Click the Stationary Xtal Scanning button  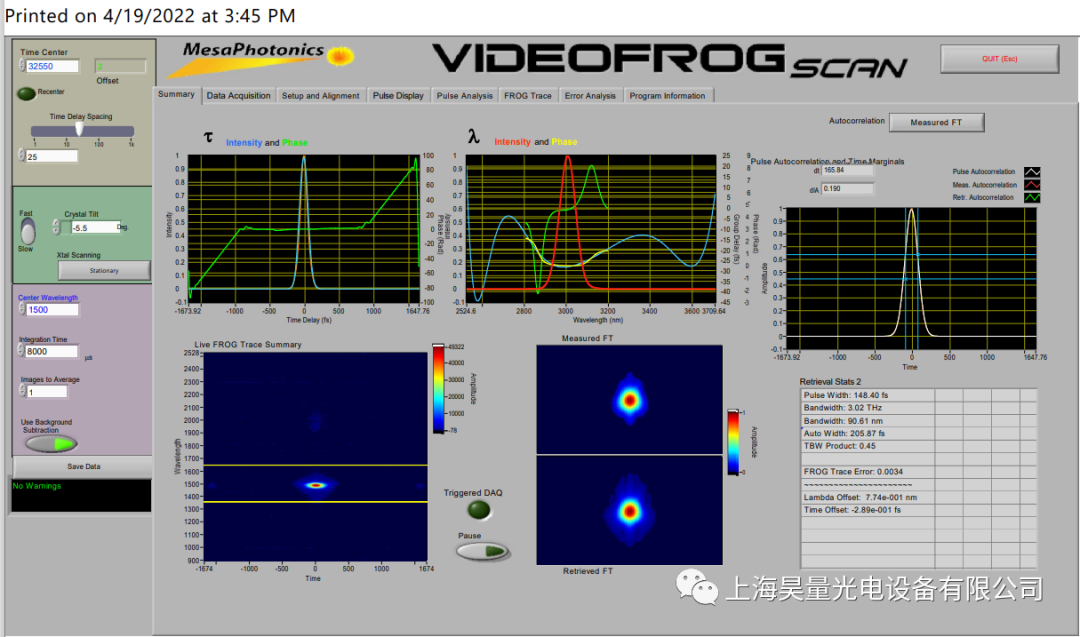[104, 271]
